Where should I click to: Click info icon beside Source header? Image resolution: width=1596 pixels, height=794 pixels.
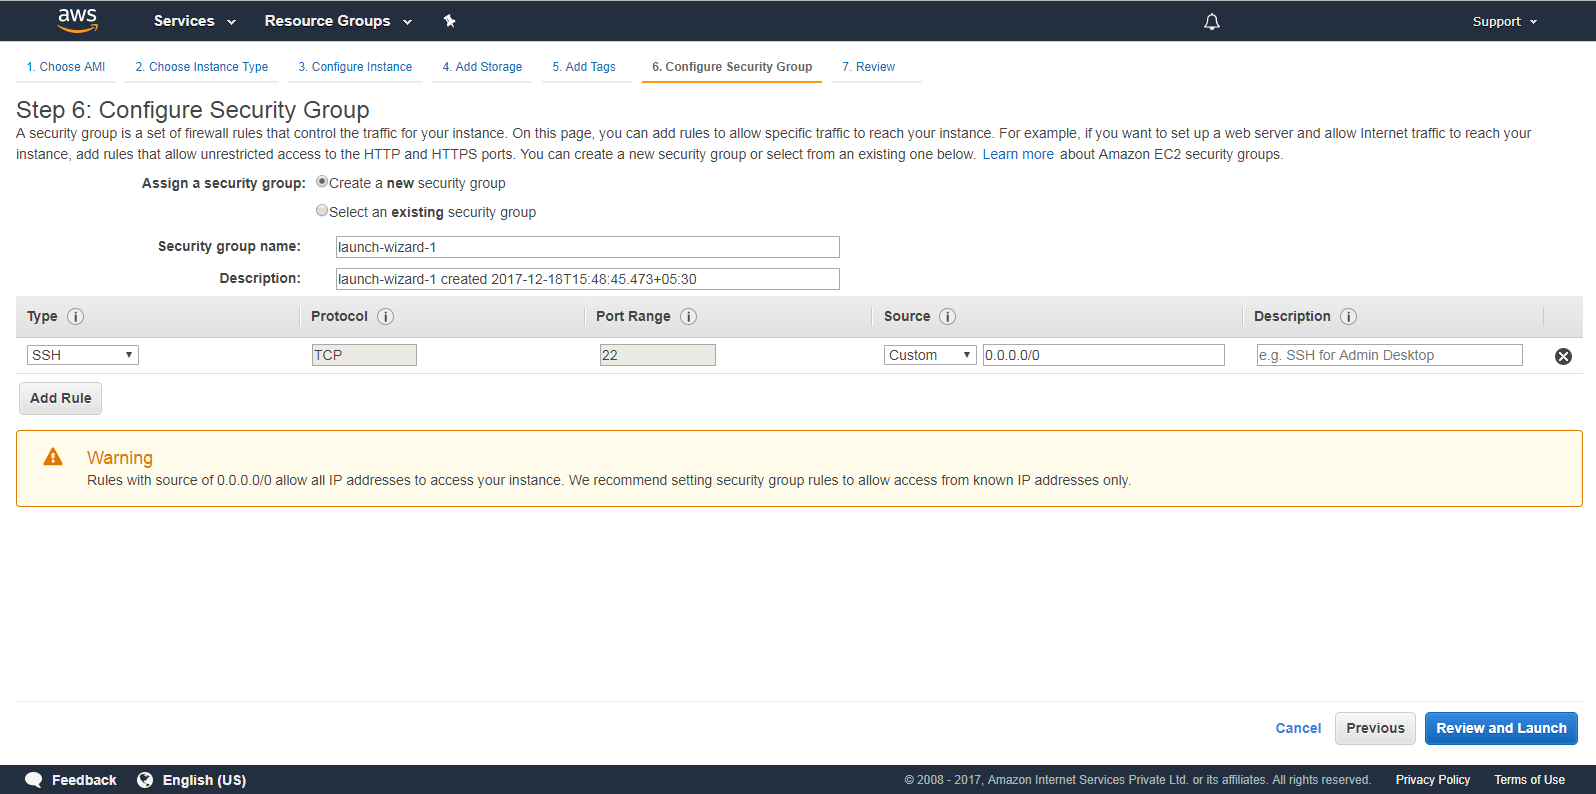pyautogui.click(x=947, y=317)
